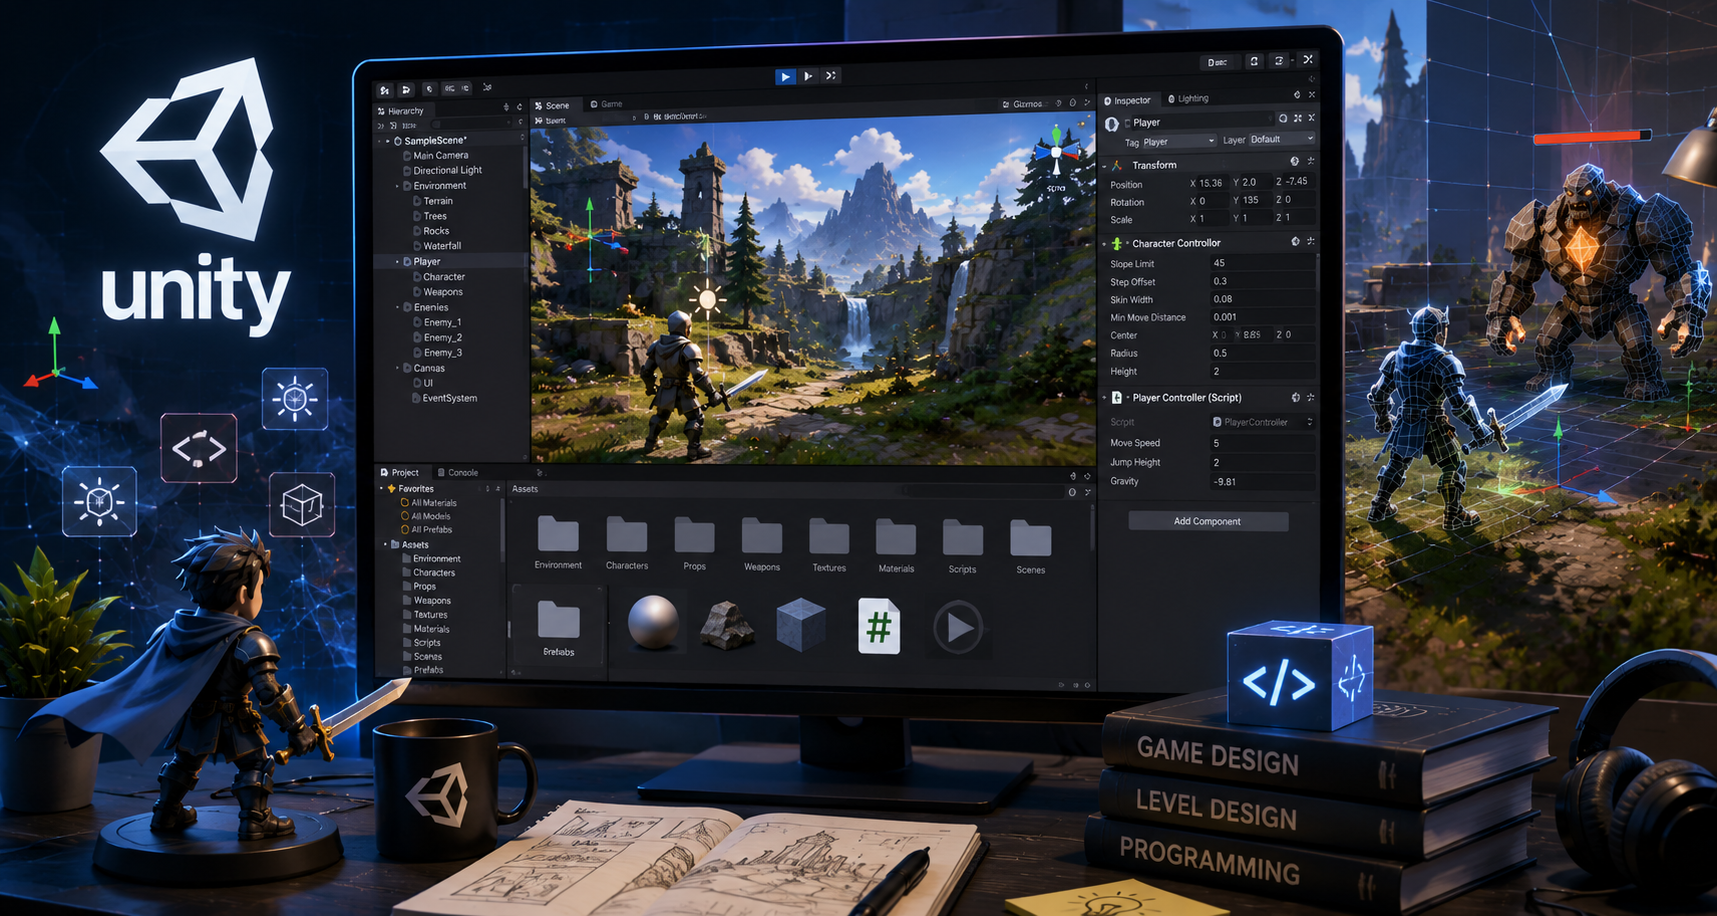Collapse the Transform component foldout
The height and width of the screenshot is (916, 1717).
[x=1105, y=165]
